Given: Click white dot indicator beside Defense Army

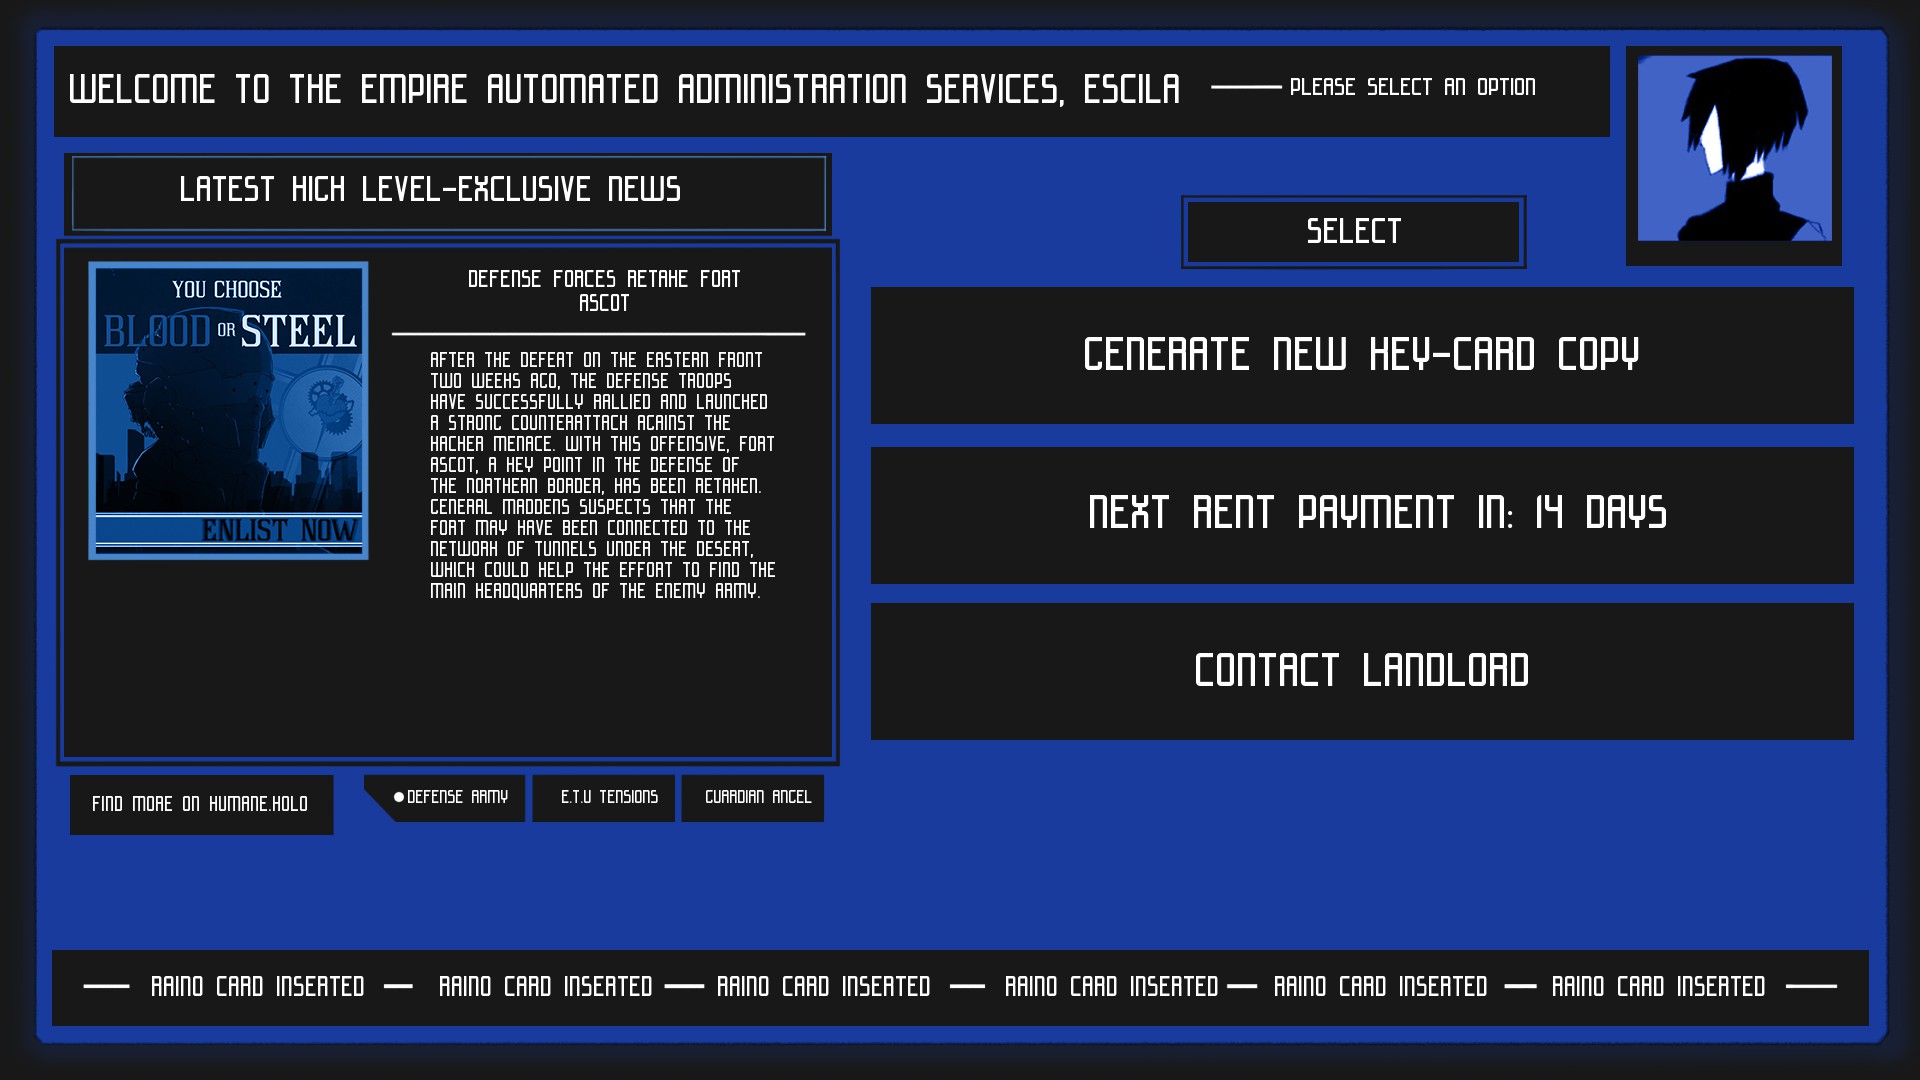Looking at the screenshot, I should tap(399, 797).
